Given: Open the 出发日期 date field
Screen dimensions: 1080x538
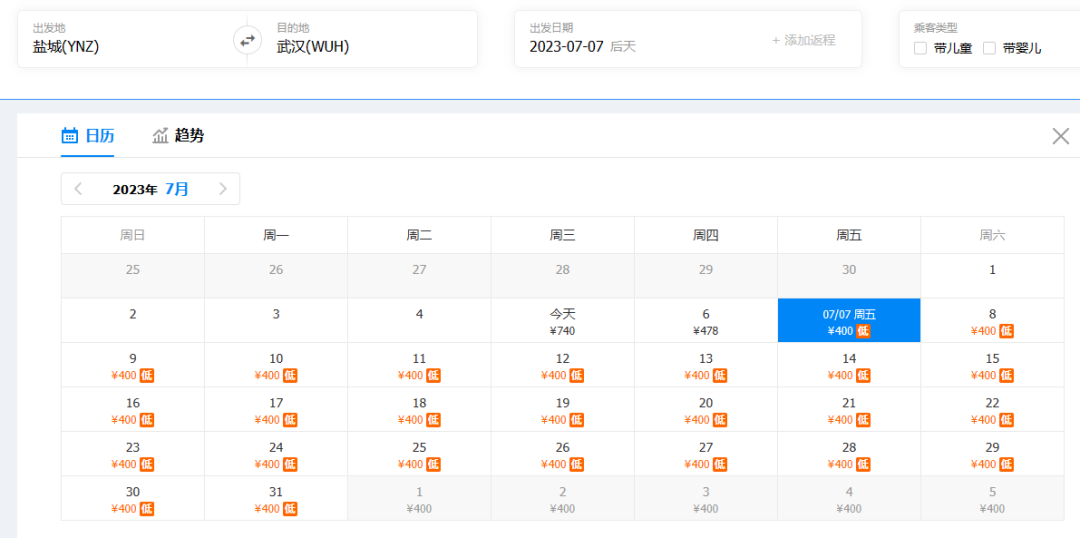Looking at the screenshot, I should 567,46.
